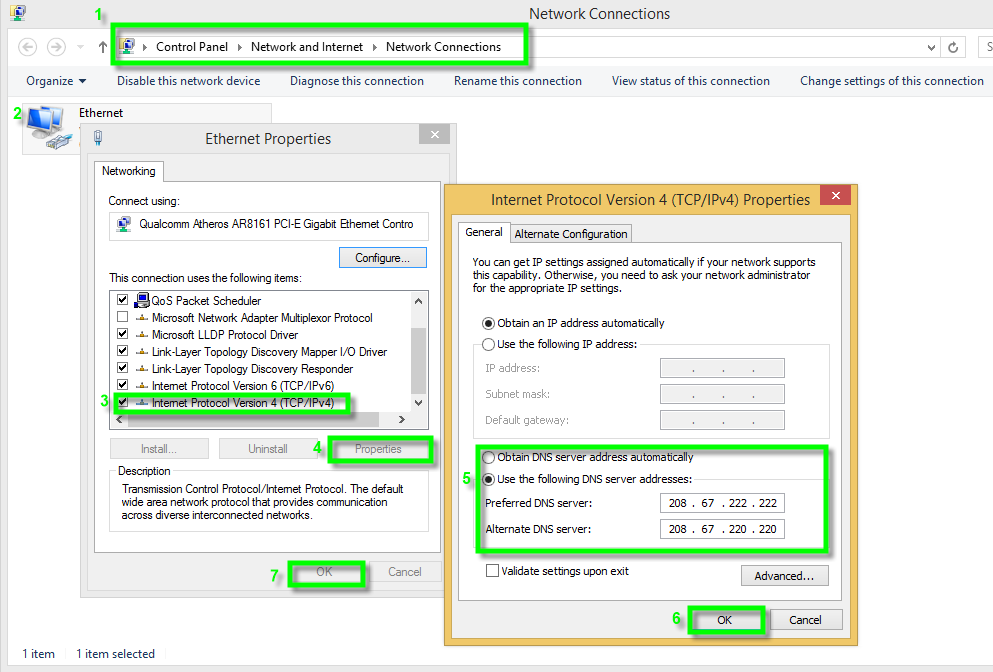Click the Preferred DNS server field

pos(722,503)
